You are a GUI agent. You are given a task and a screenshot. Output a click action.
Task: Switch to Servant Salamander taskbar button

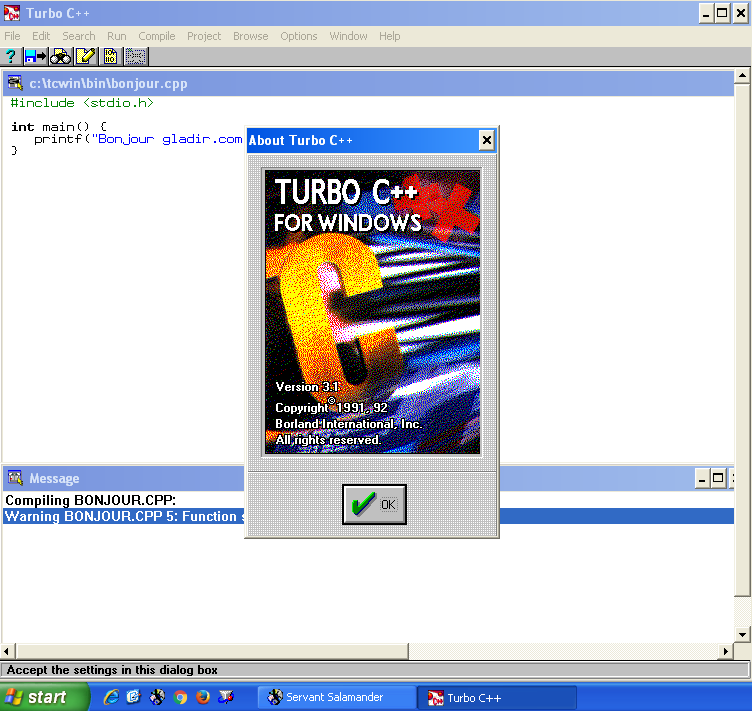[337, 697]
